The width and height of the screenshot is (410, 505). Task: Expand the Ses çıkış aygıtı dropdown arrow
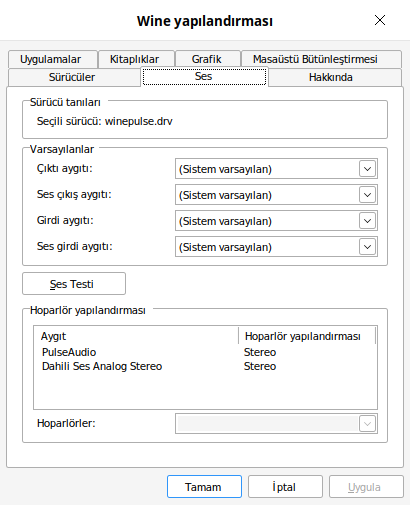(x=367, y=195)
